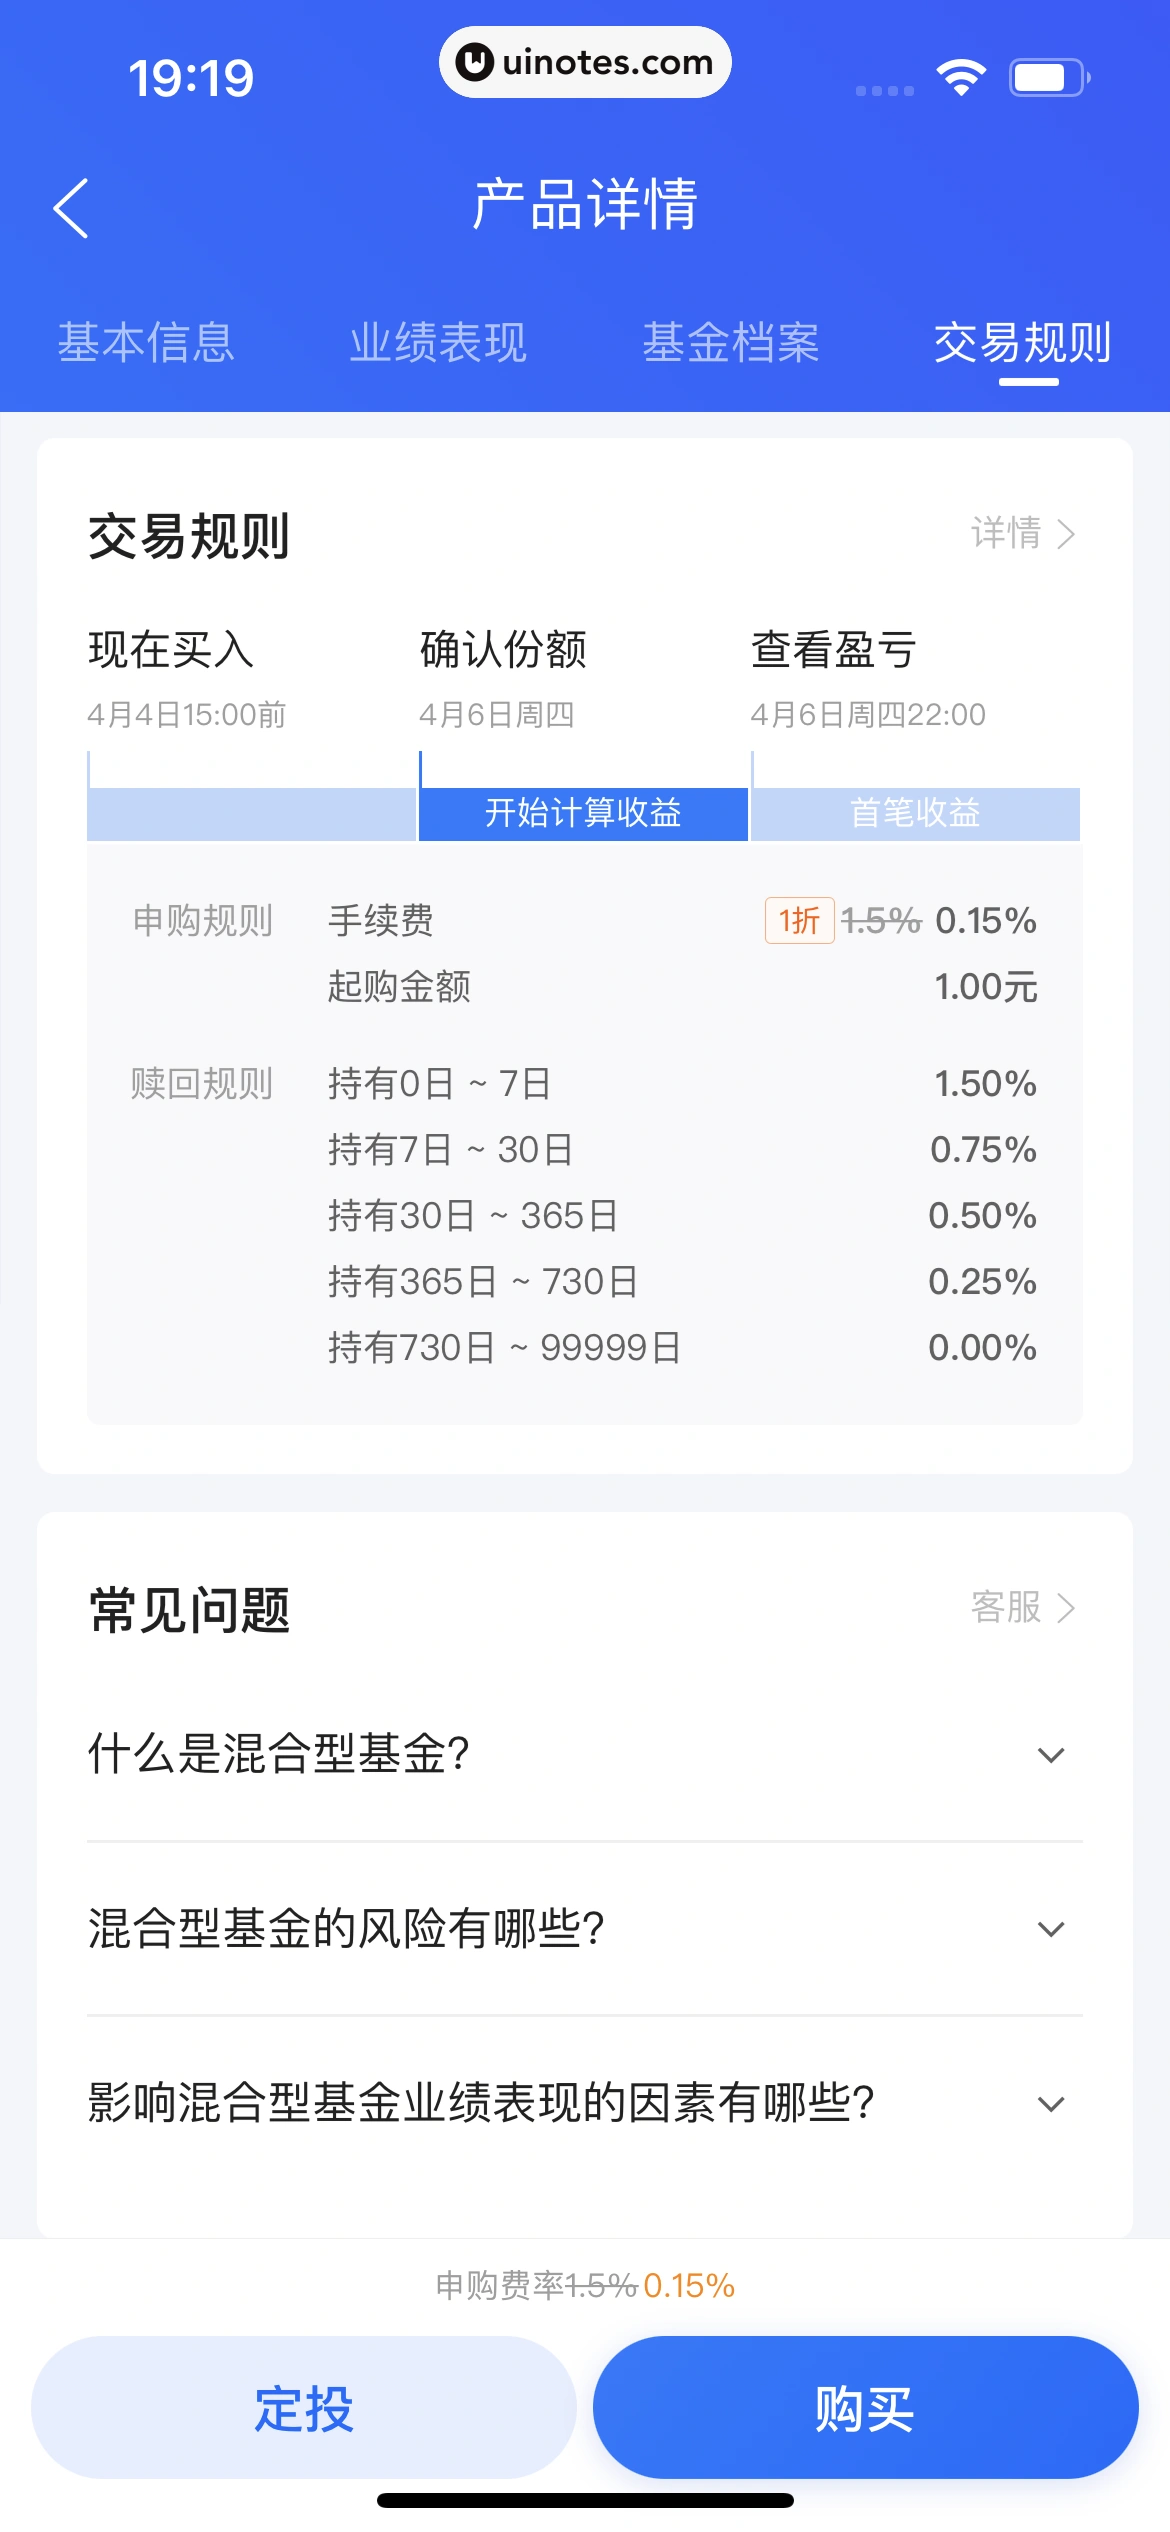
Task: Select the 交易规则 tab
Action: tap(1022, 342)
